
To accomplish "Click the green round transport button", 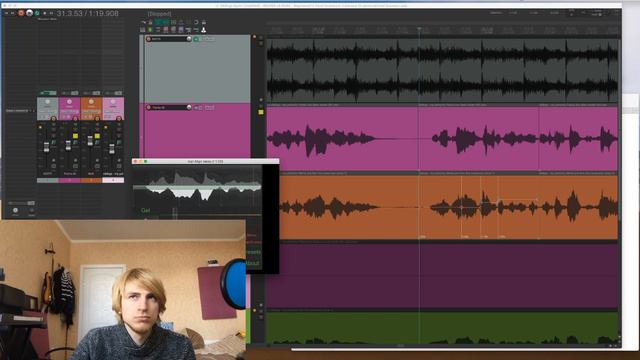I will click(37, 13).
